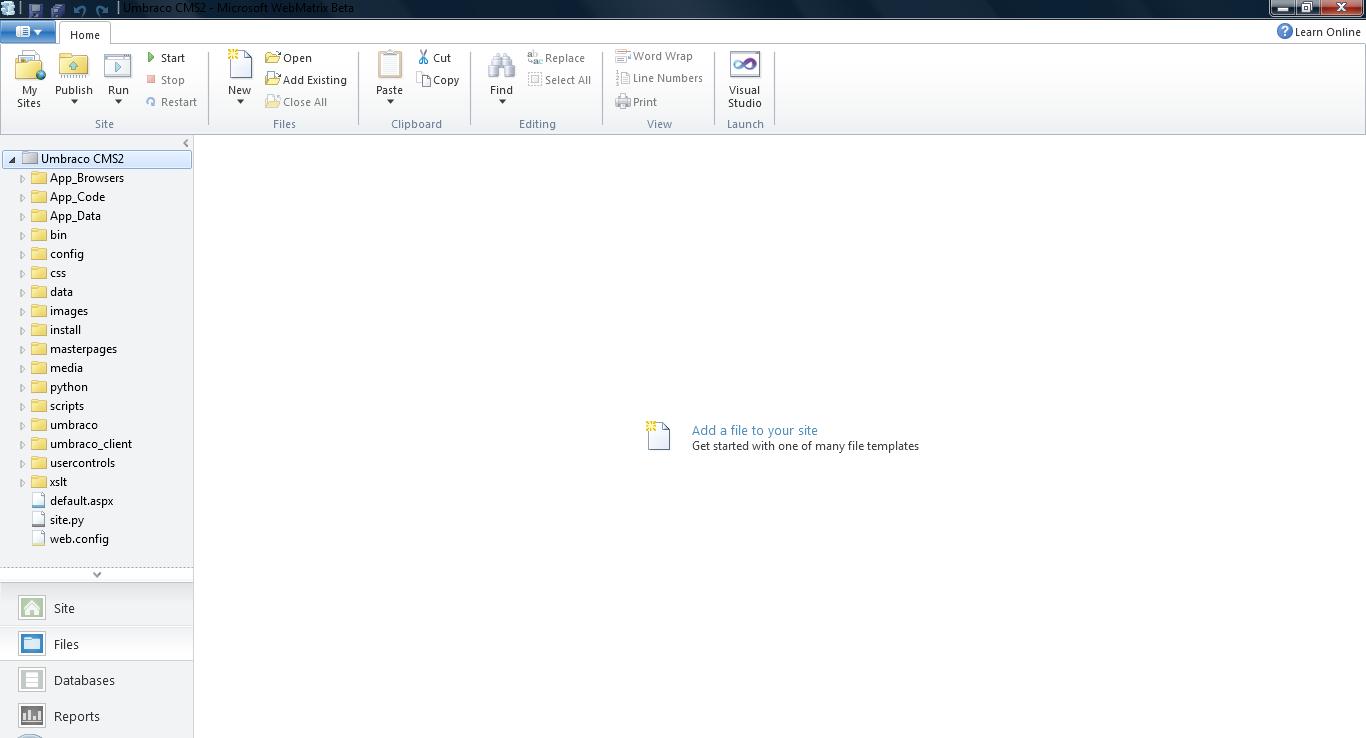Viewport: 1366px width, 738px height.
Task: Switch to the Reports workspace
Action: pyautogui.click(x=96, y=716)
